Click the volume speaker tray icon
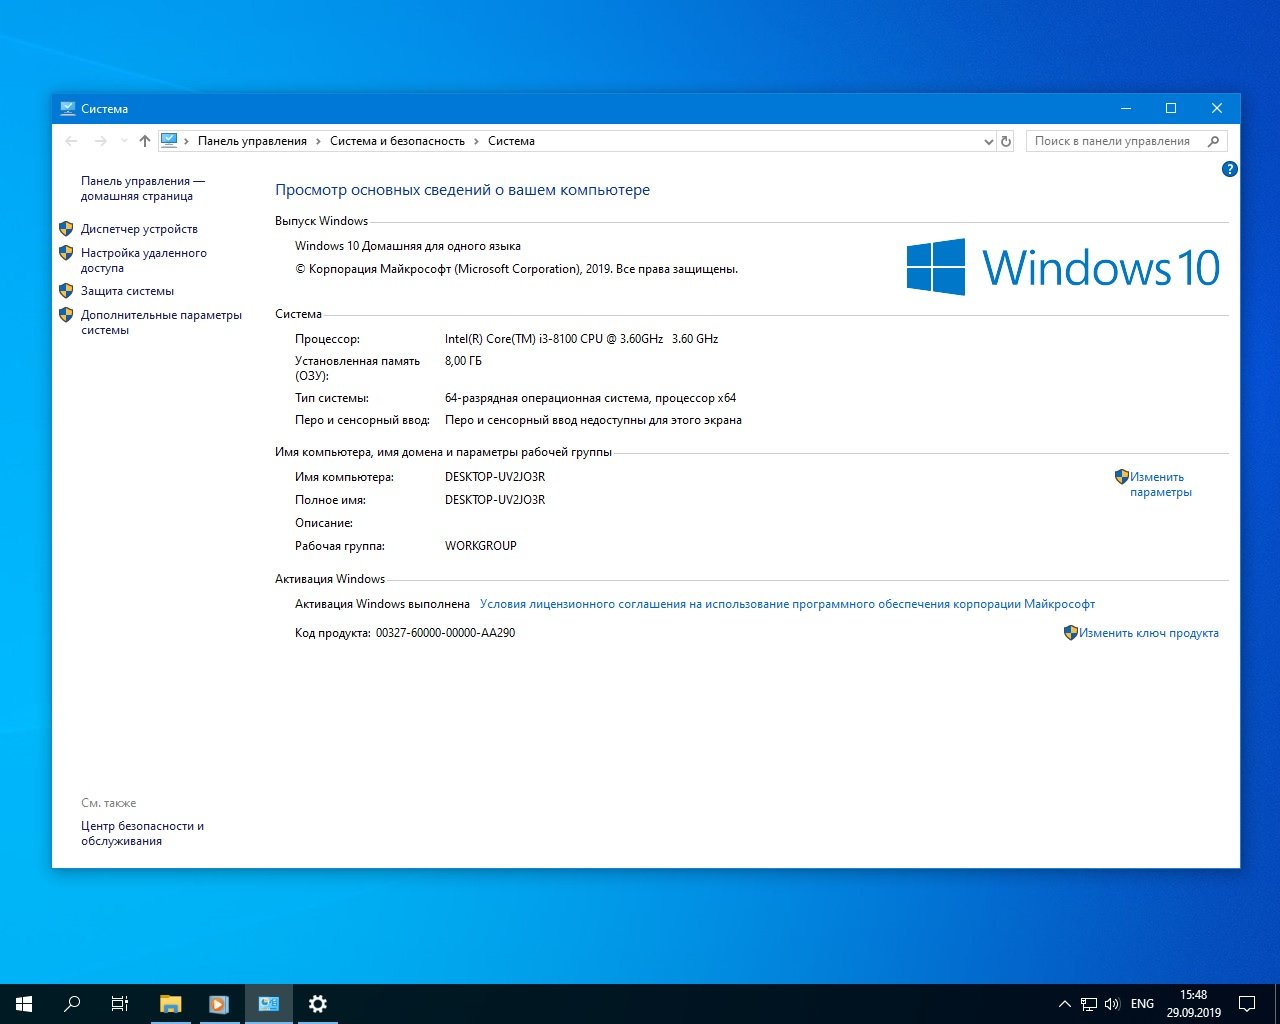Image resolution: width=1280 pixels, height=1024 pixels. tap(1112, 1004)
